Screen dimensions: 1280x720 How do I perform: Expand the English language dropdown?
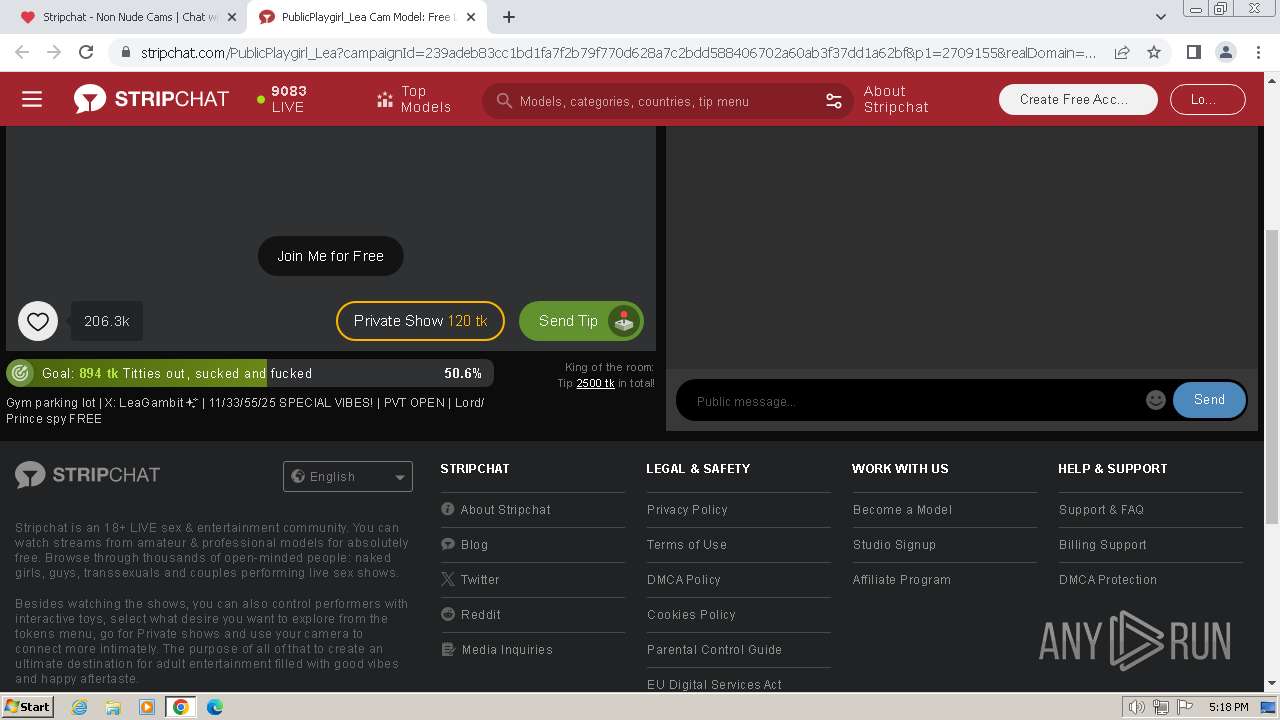348,477
